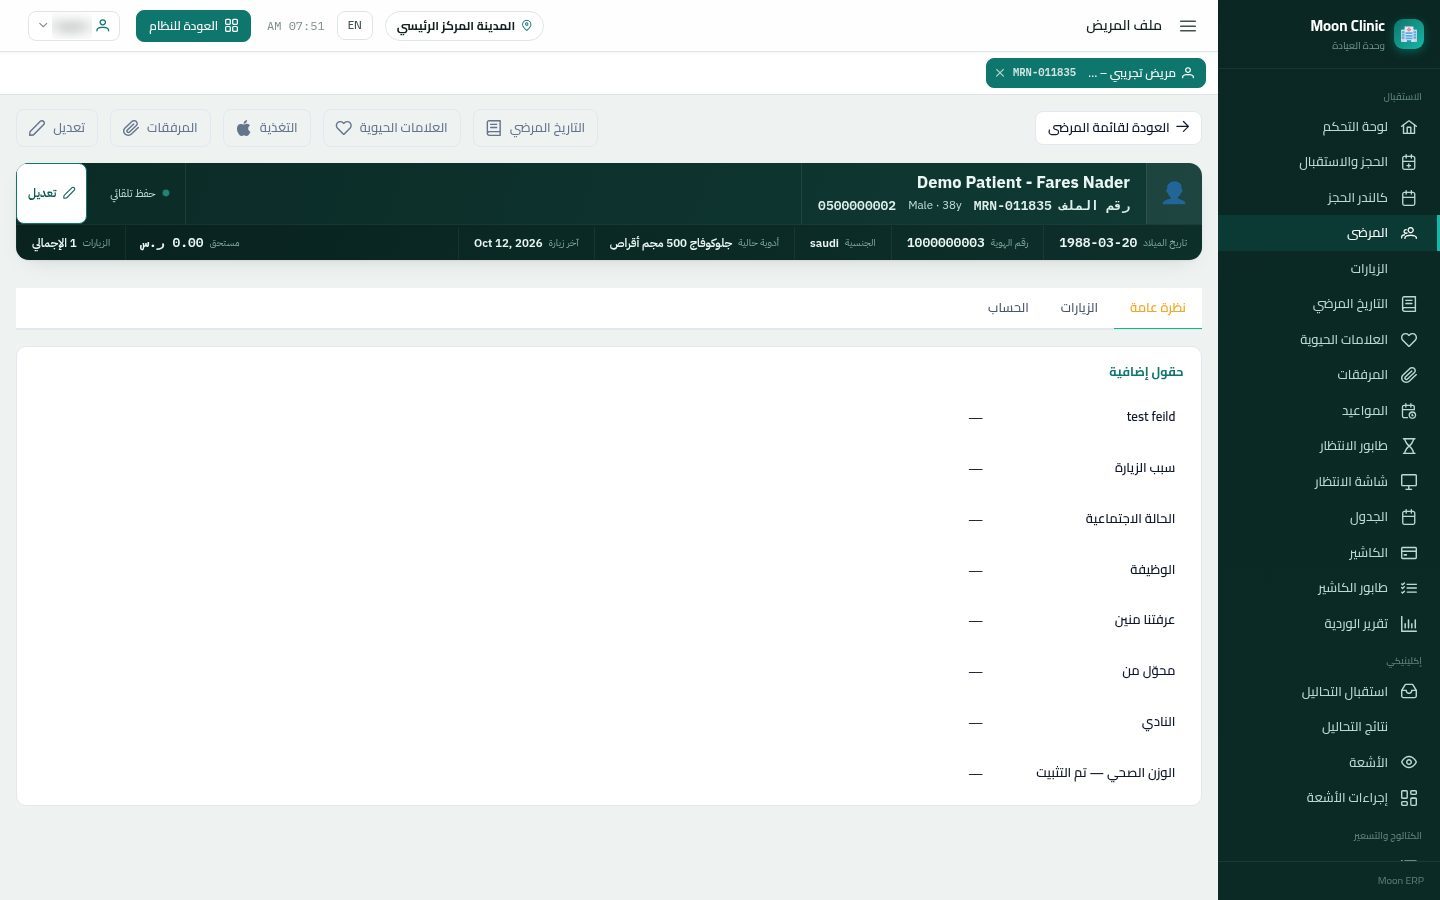The width and height of the screenshot is (1440, 900).
Task: Switch language with the EN button
Action: (355, 26)
